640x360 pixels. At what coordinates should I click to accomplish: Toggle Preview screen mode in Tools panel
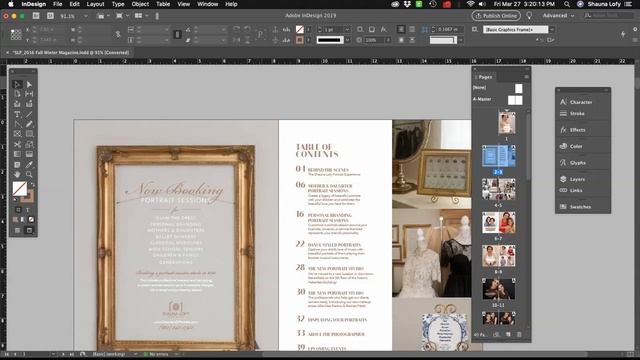coord(29,230)
